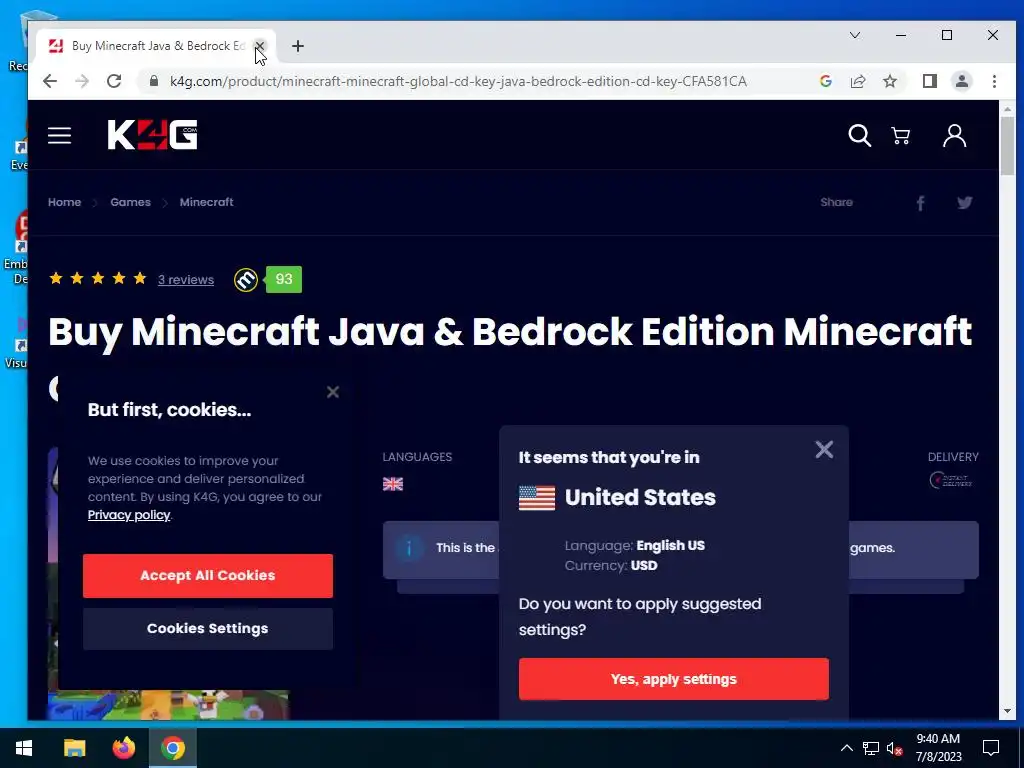Open the 3 reviews link
Screen dimensions: 1024x768
185,280
